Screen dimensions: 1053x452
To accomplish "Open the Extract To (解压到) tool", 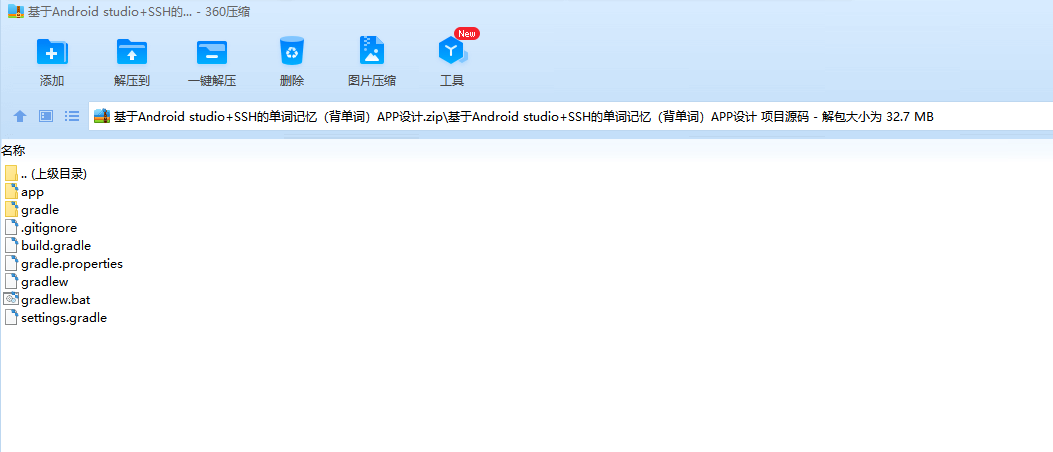I will (132, 52).
